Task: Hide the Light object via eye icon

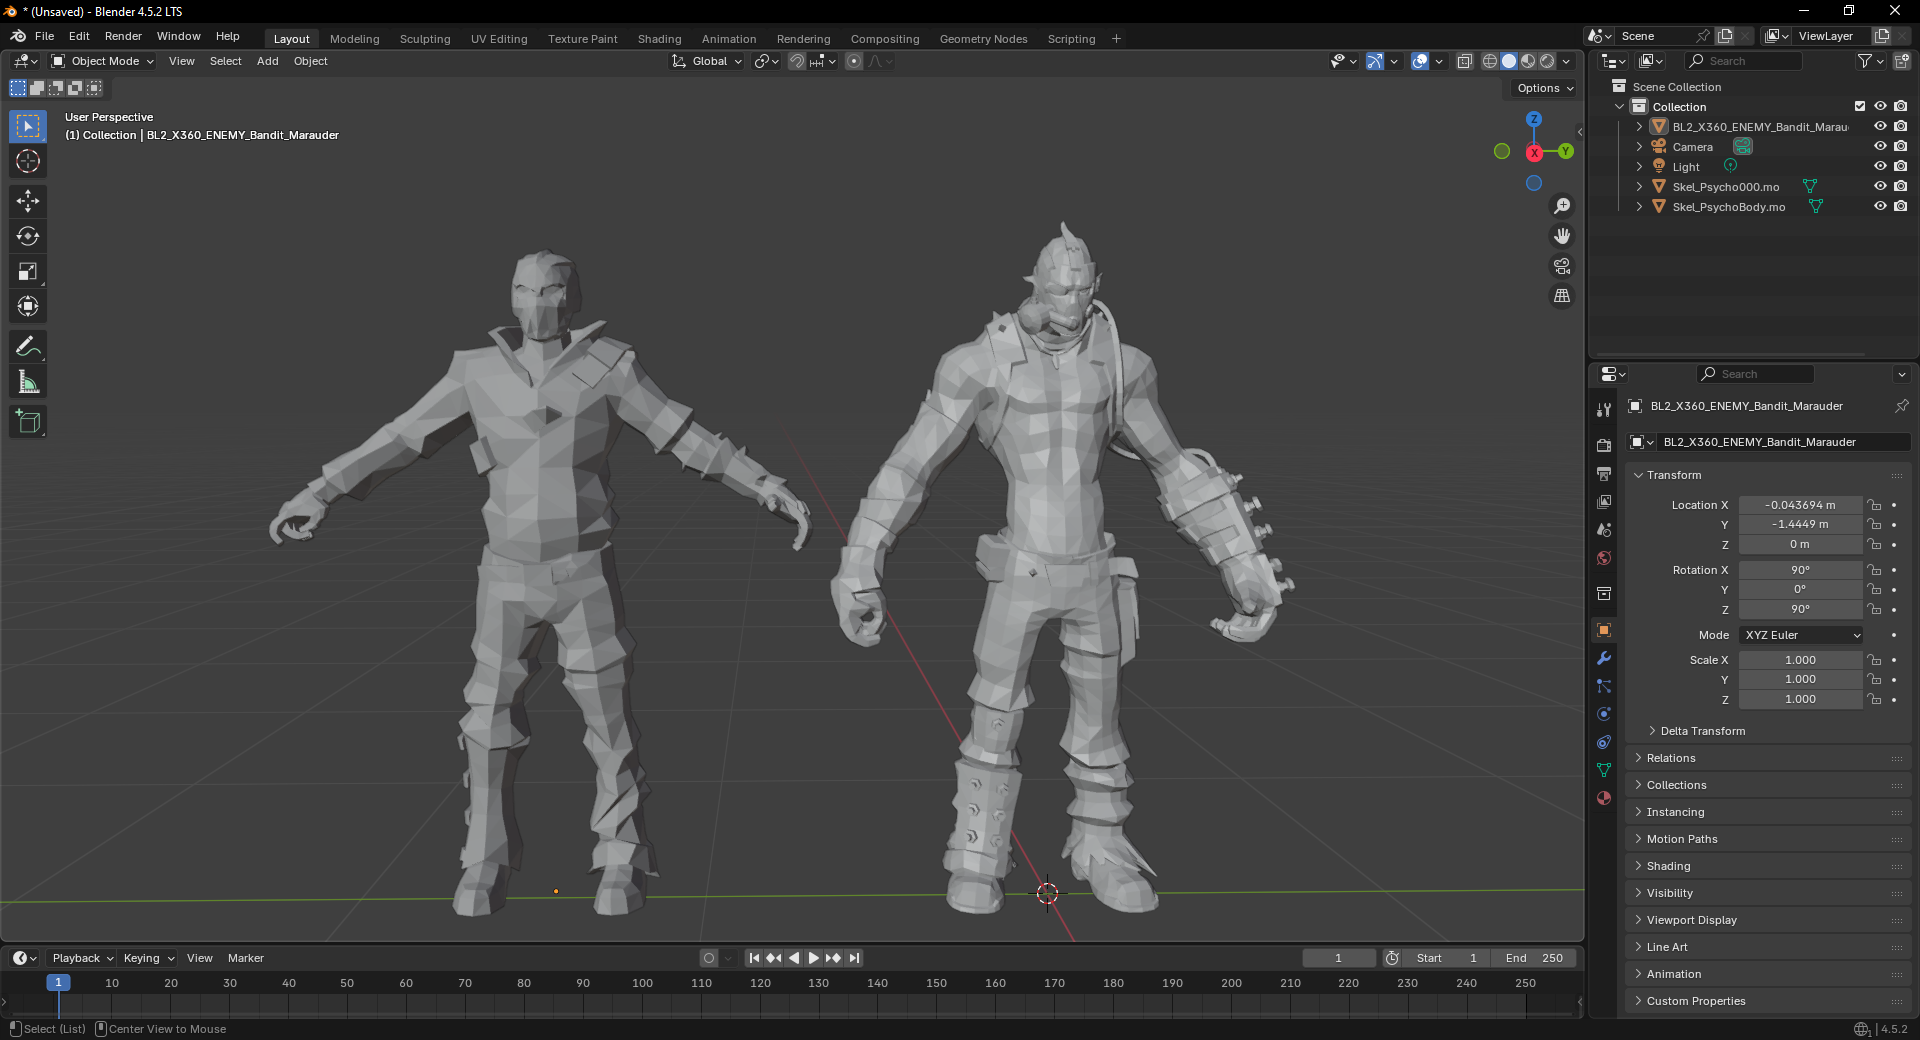Action: click(1880, 167)
